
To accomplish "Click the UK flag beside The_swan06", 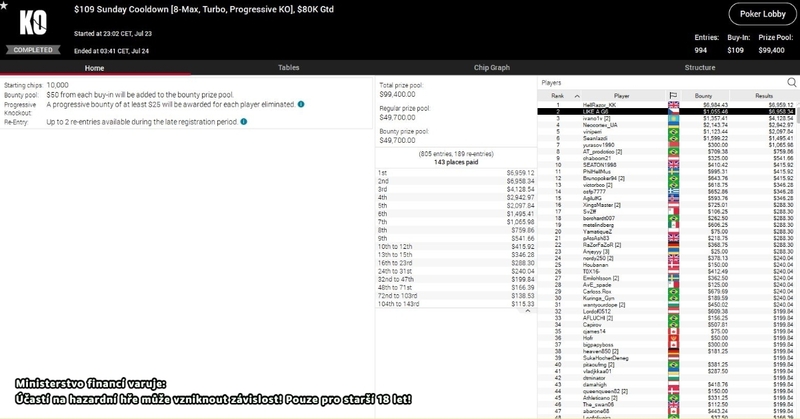I will tap(673, 404).
